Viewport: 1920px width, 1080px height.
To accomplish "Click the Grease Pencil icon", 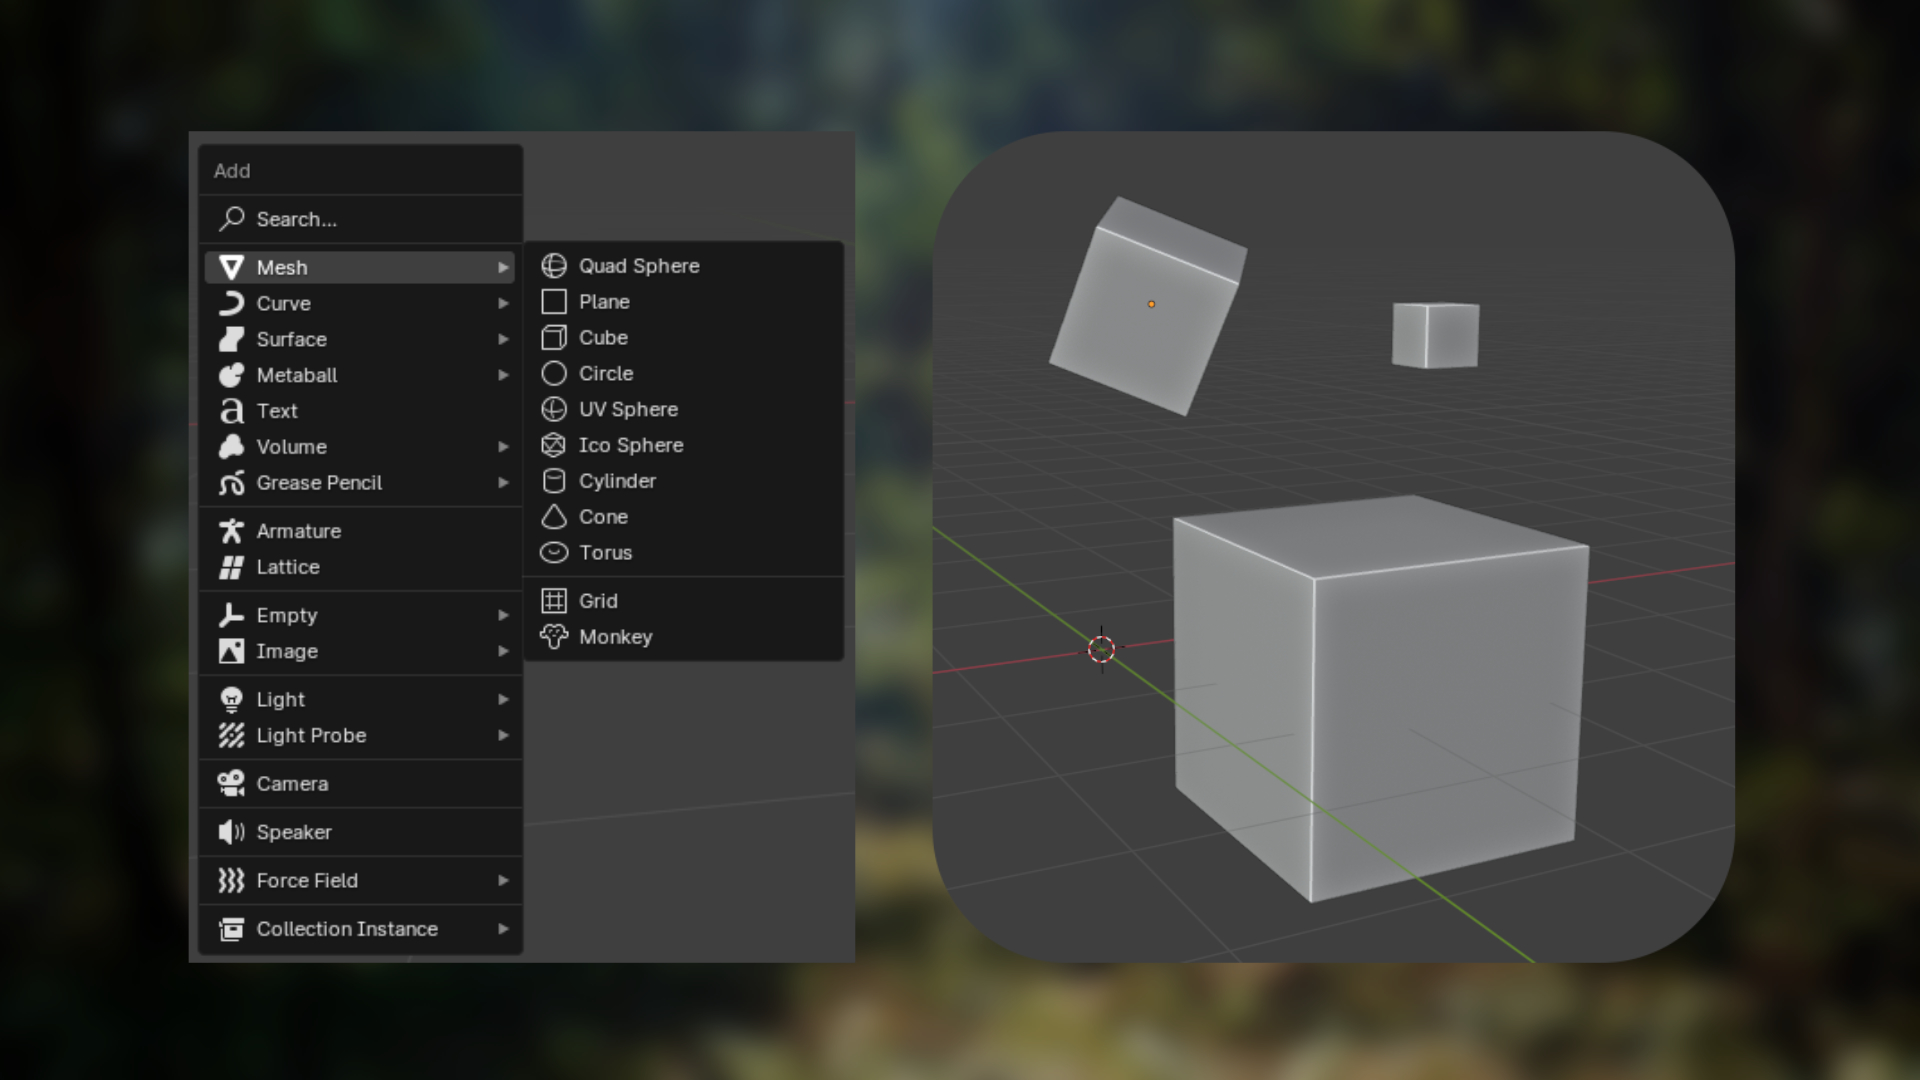I will (x=231, y=483).
